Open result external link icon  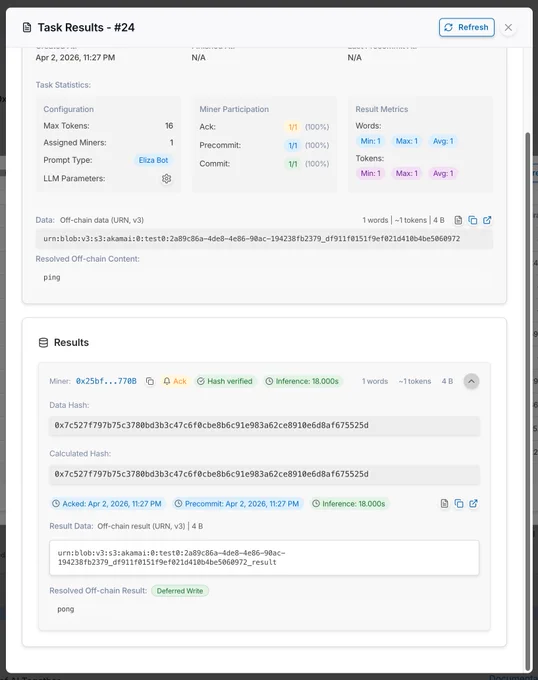pyautogui.click(x=473, y=503)
